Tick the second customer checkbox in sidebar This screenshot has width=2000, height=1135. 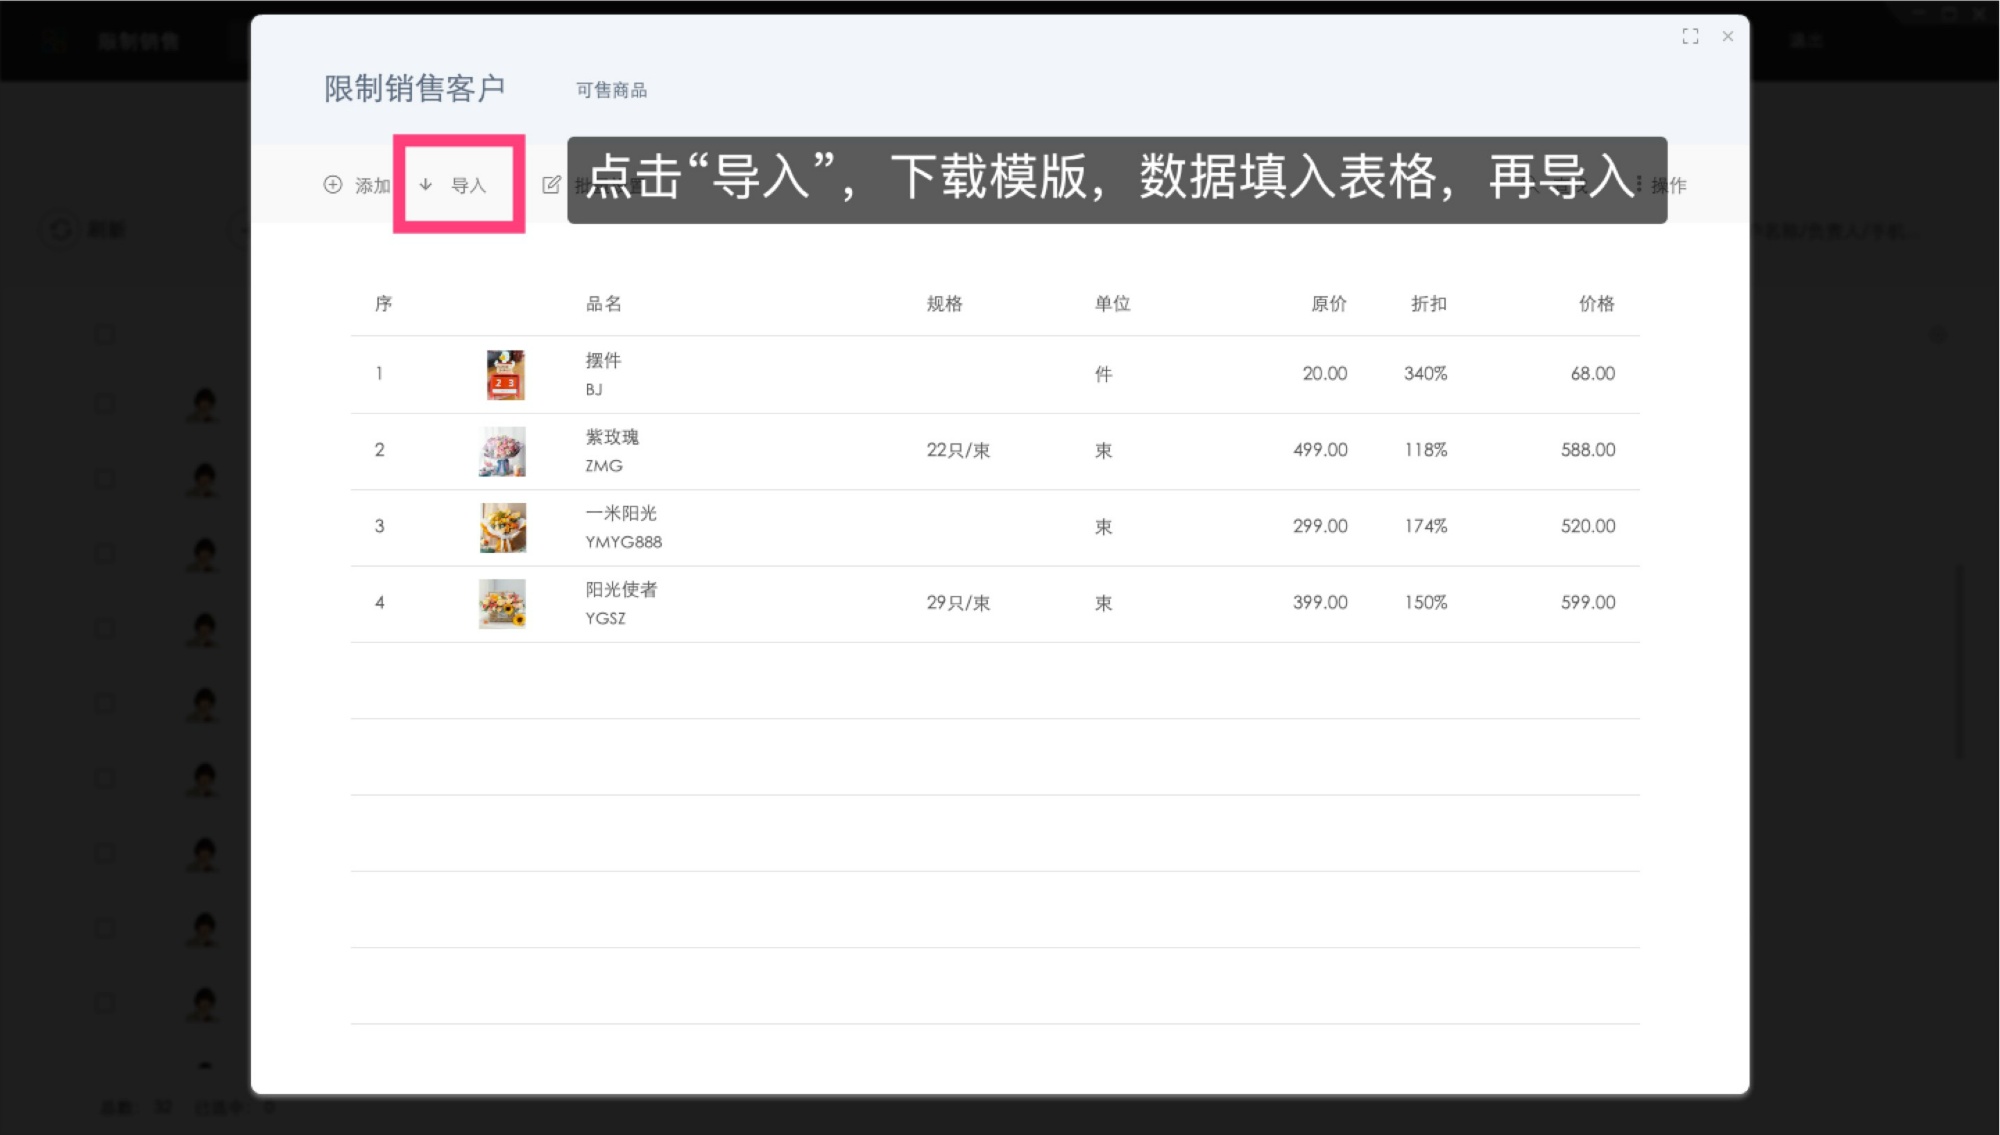pos(105,478)
